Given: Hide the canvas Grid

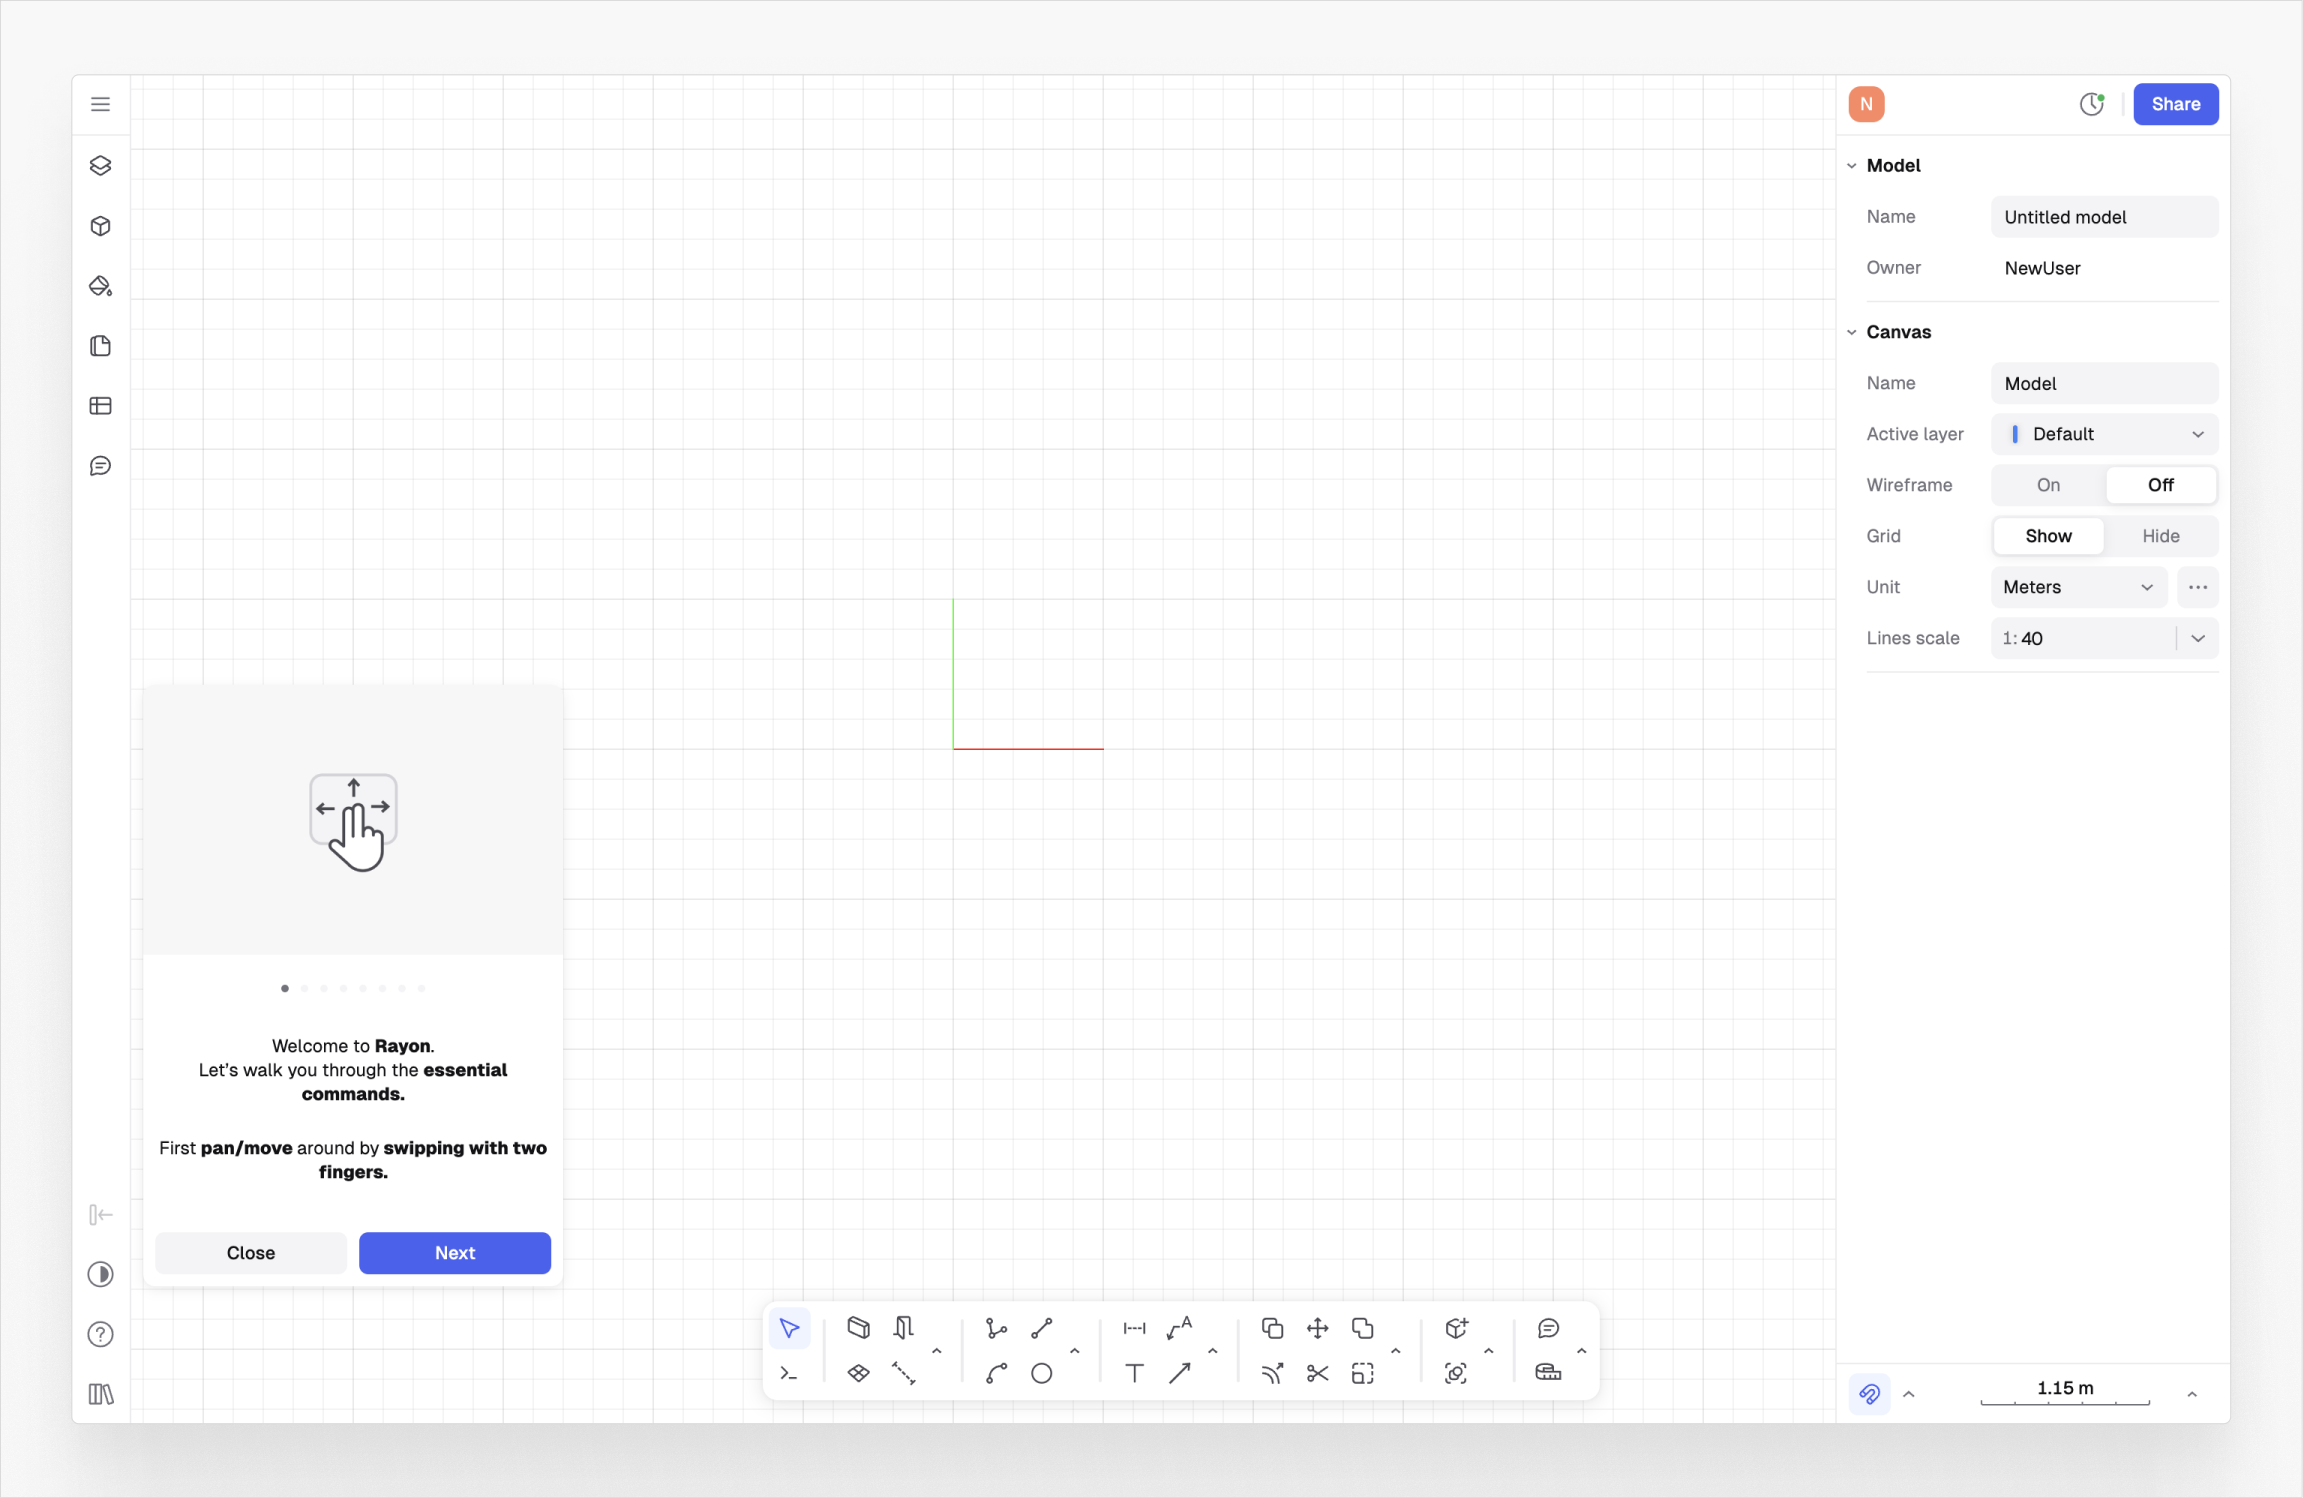Looking at the screenshot, I should point(2160,536).
